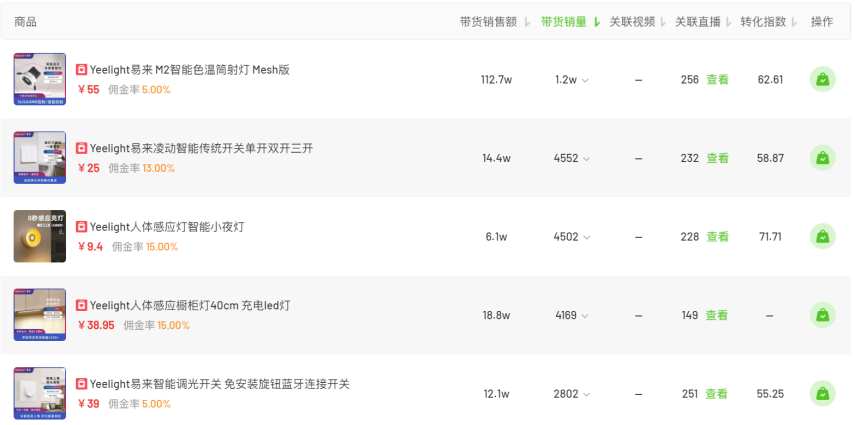Click the 带货销量 sorted column header
This screenshot has height=425, width=855.
(x=570, y=22)
